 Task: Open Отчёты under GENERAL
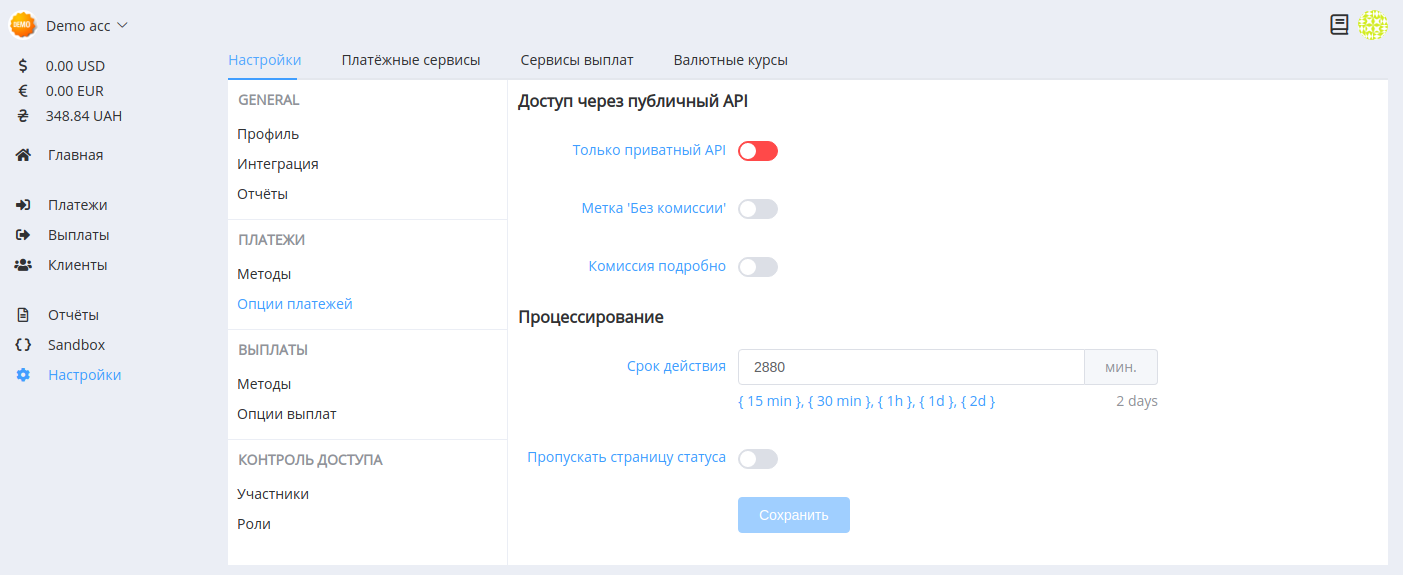(x=262, y=194)
